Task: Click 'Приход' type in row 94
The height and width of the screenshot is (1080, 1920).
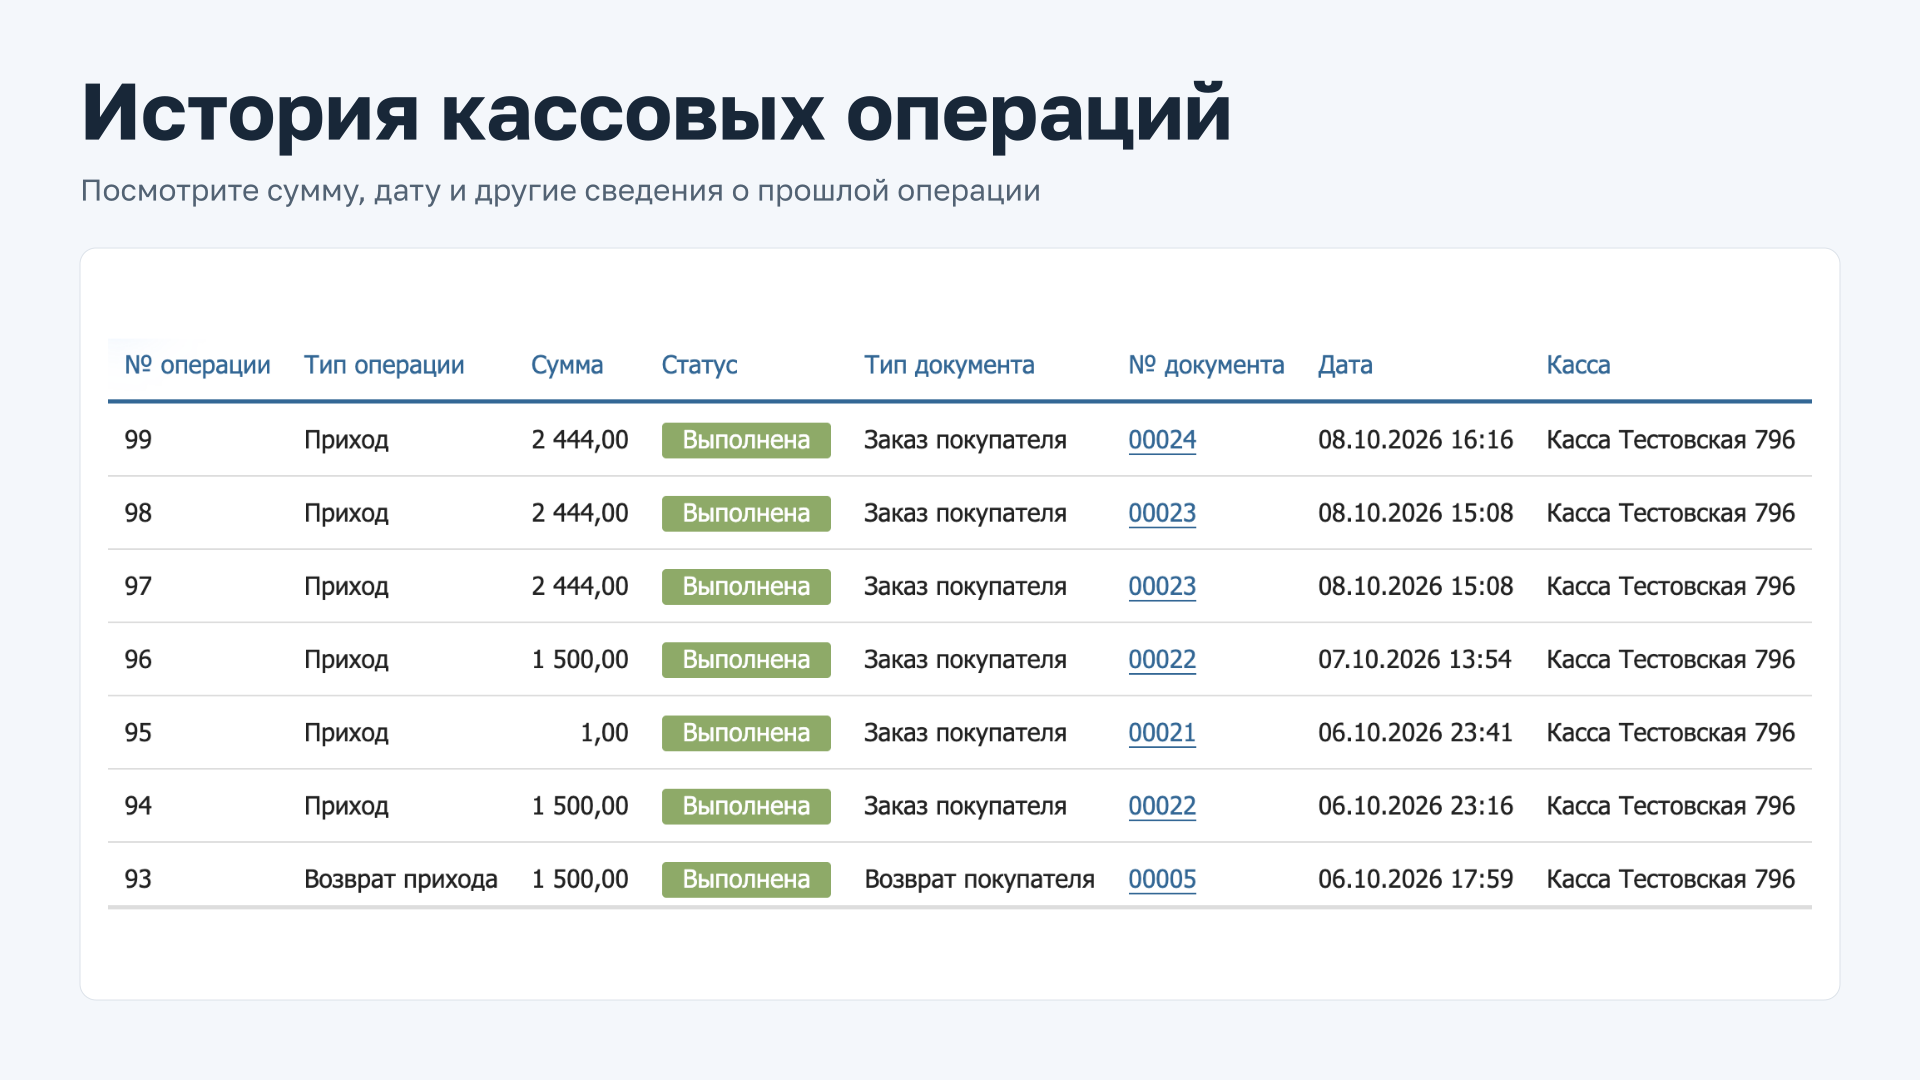Action: [346, 806]
